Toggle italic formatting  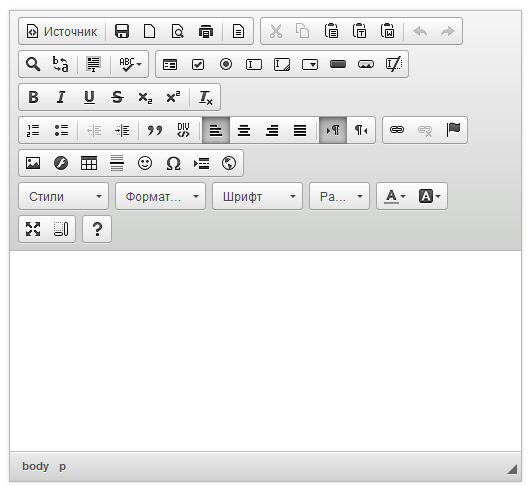61,97
